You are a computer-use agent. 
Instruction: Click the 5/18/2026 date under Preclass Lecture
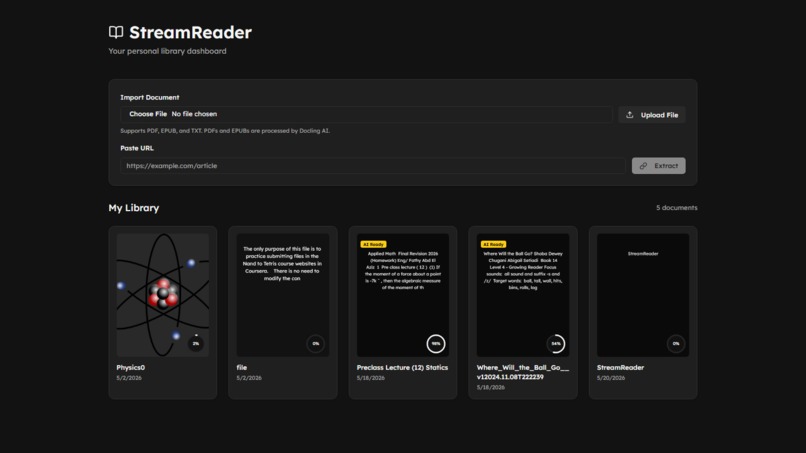coord(371,378)
